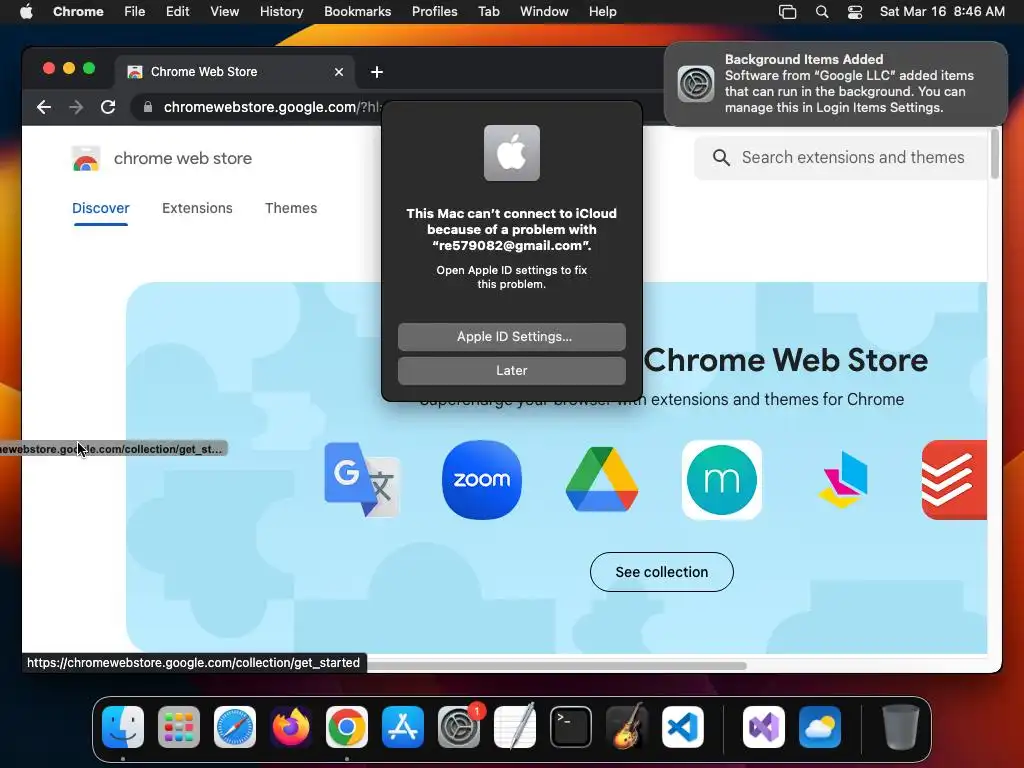Go back with browser back arrow
The width and height of the screenshot is (1024, 768).
(44, 107)
